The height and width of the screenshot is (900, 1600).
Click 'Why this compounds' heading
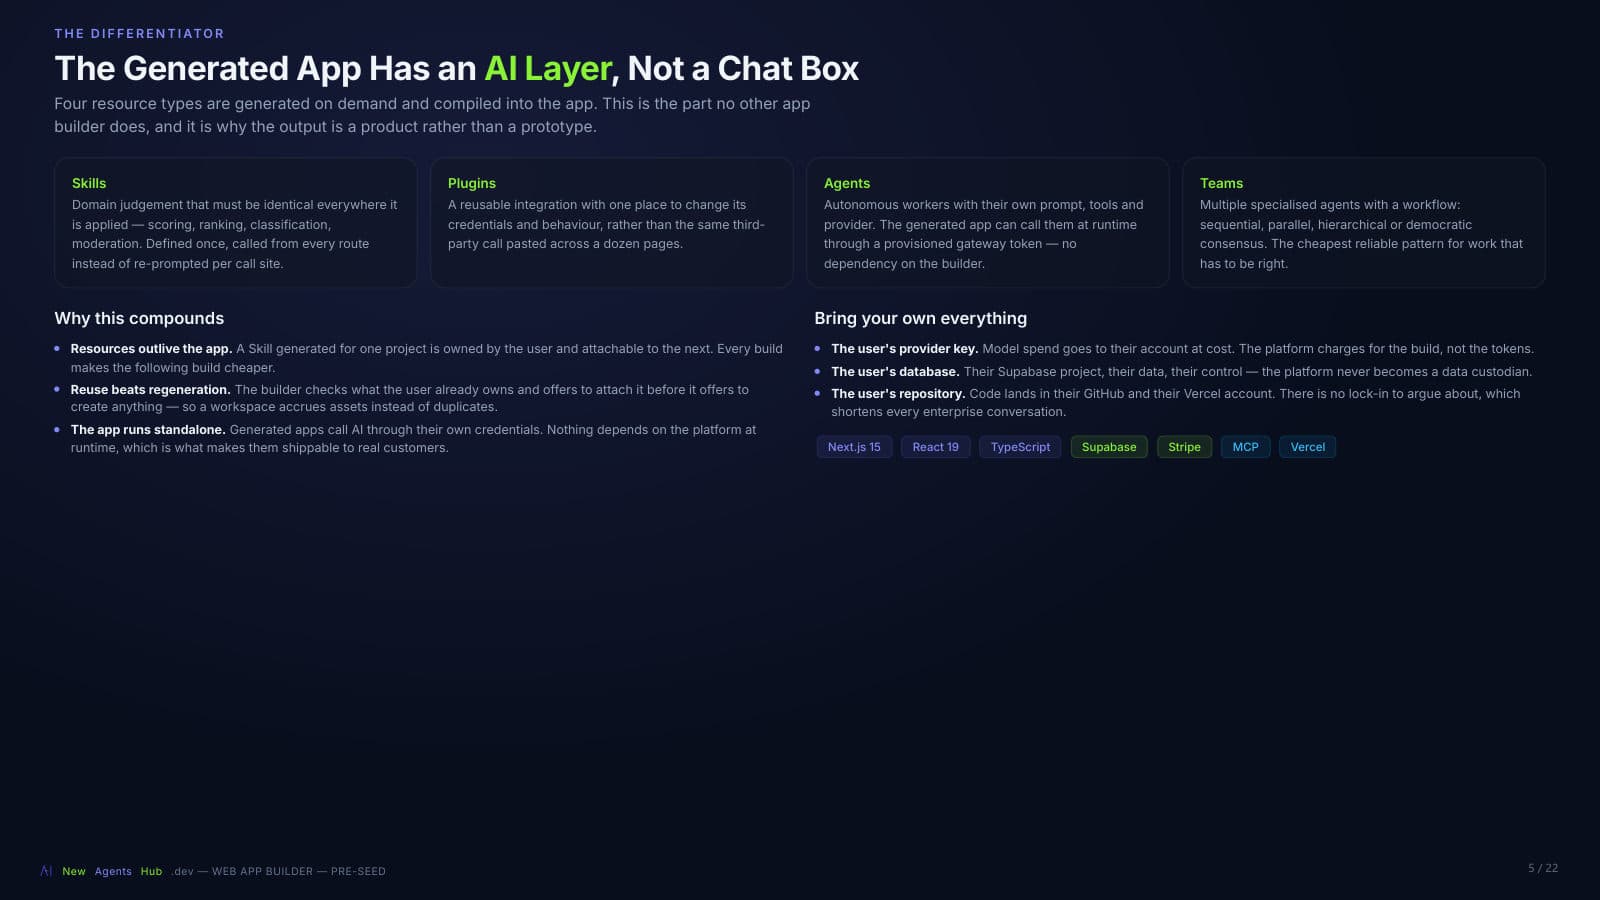pyautogui.click(x=139, y=318)
